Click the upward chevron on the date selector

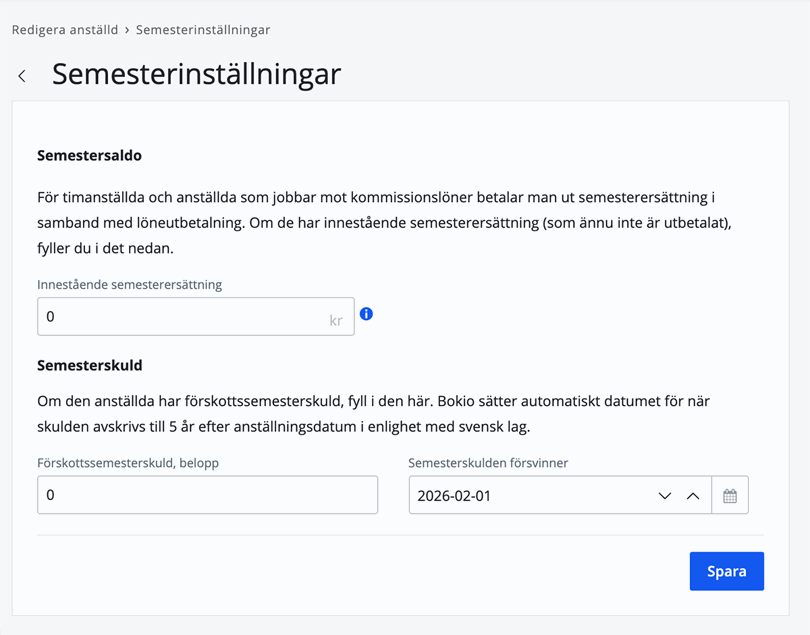pyautogui.click(x=694, y=494)
